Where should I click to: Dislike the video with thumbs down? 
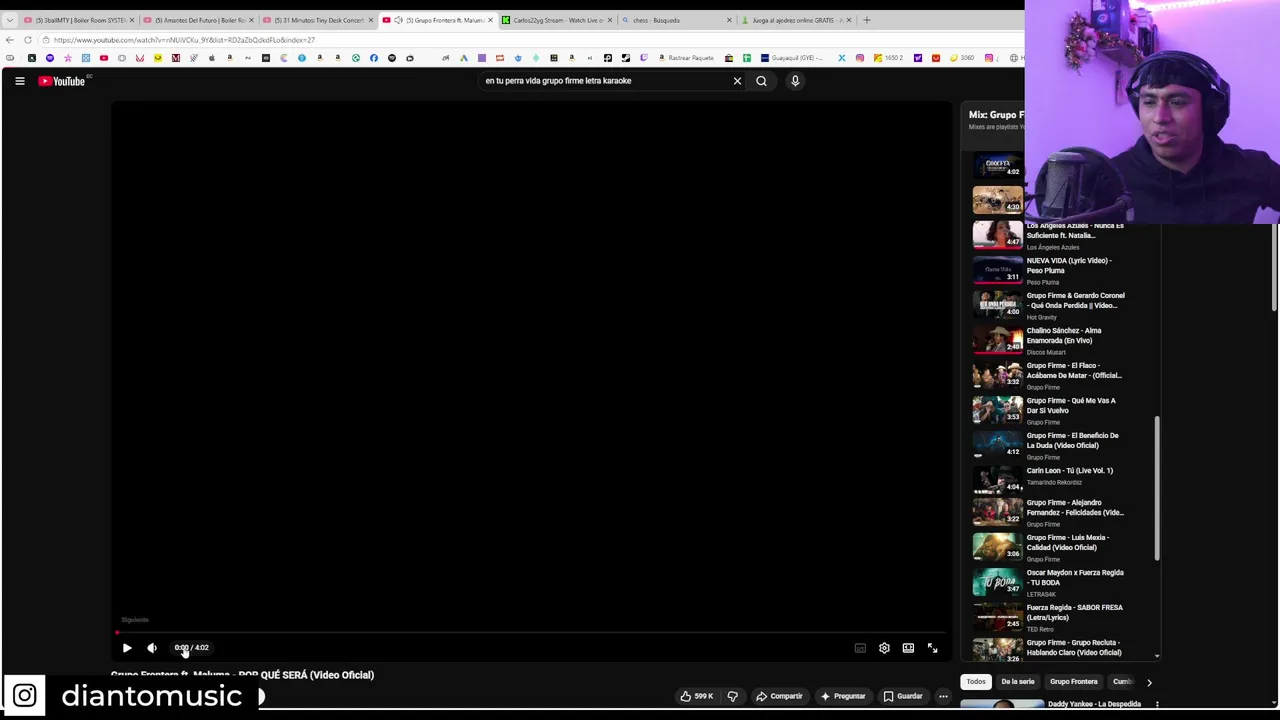click(x=732, y=696)
